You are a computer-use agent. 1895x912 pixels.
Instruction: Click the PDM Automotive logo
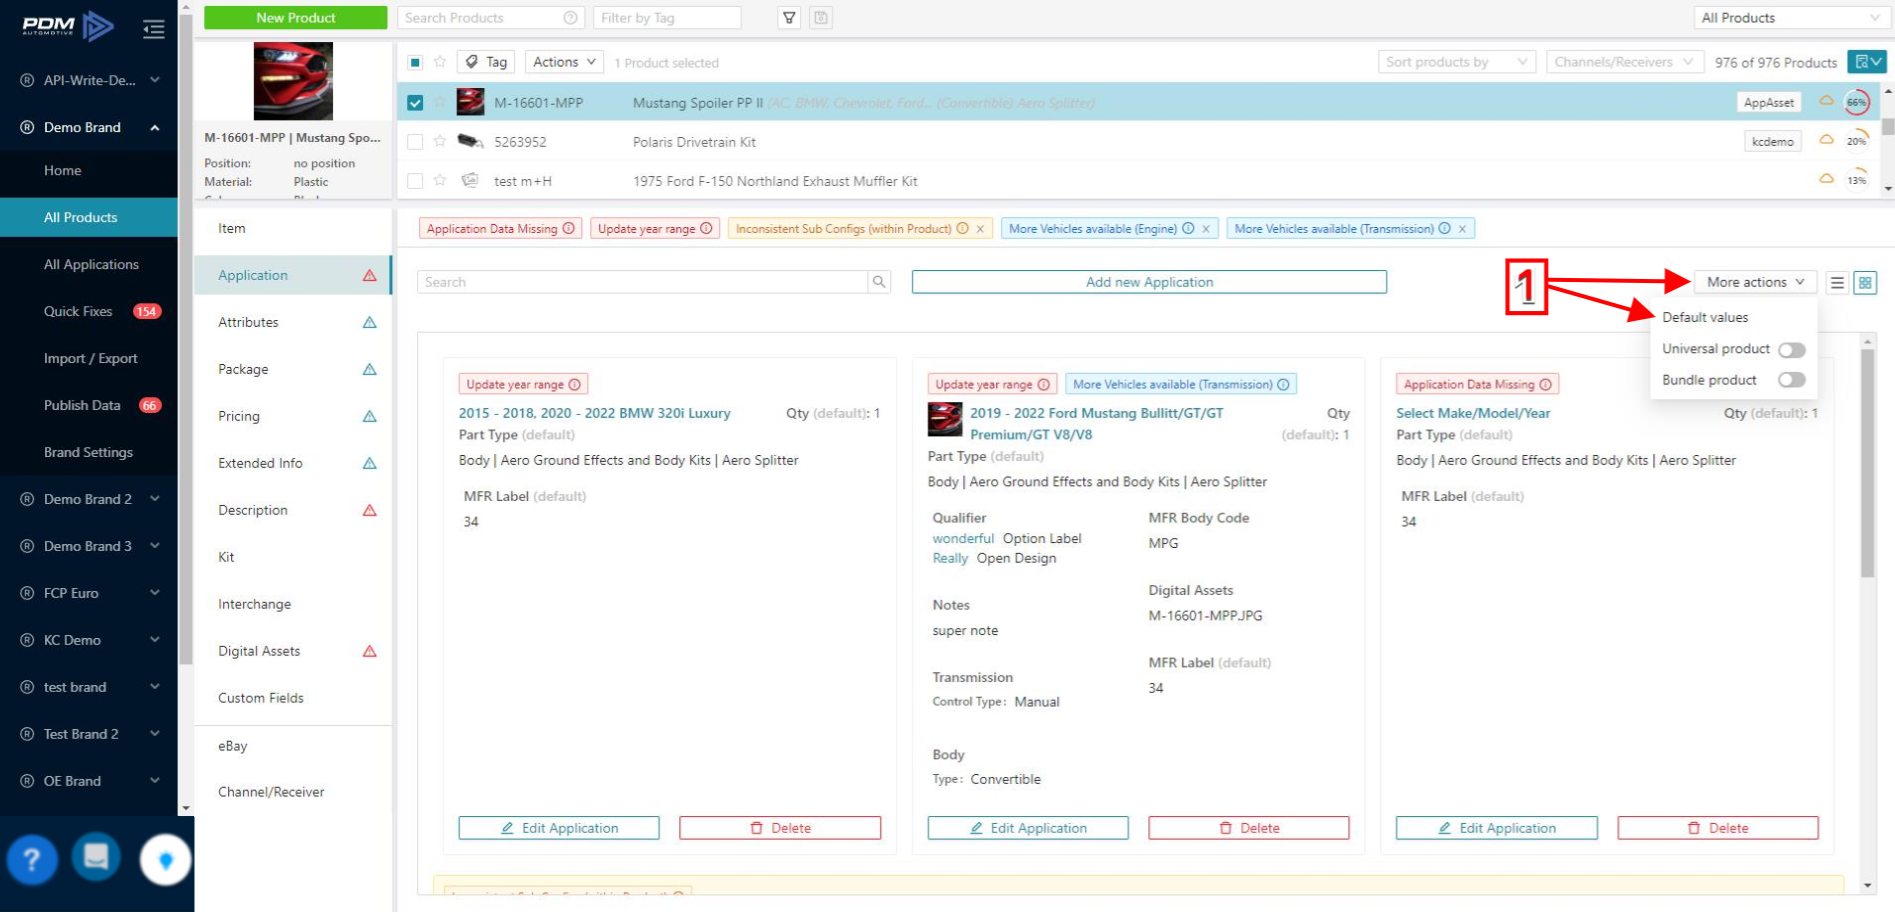[x=67, y=25]
